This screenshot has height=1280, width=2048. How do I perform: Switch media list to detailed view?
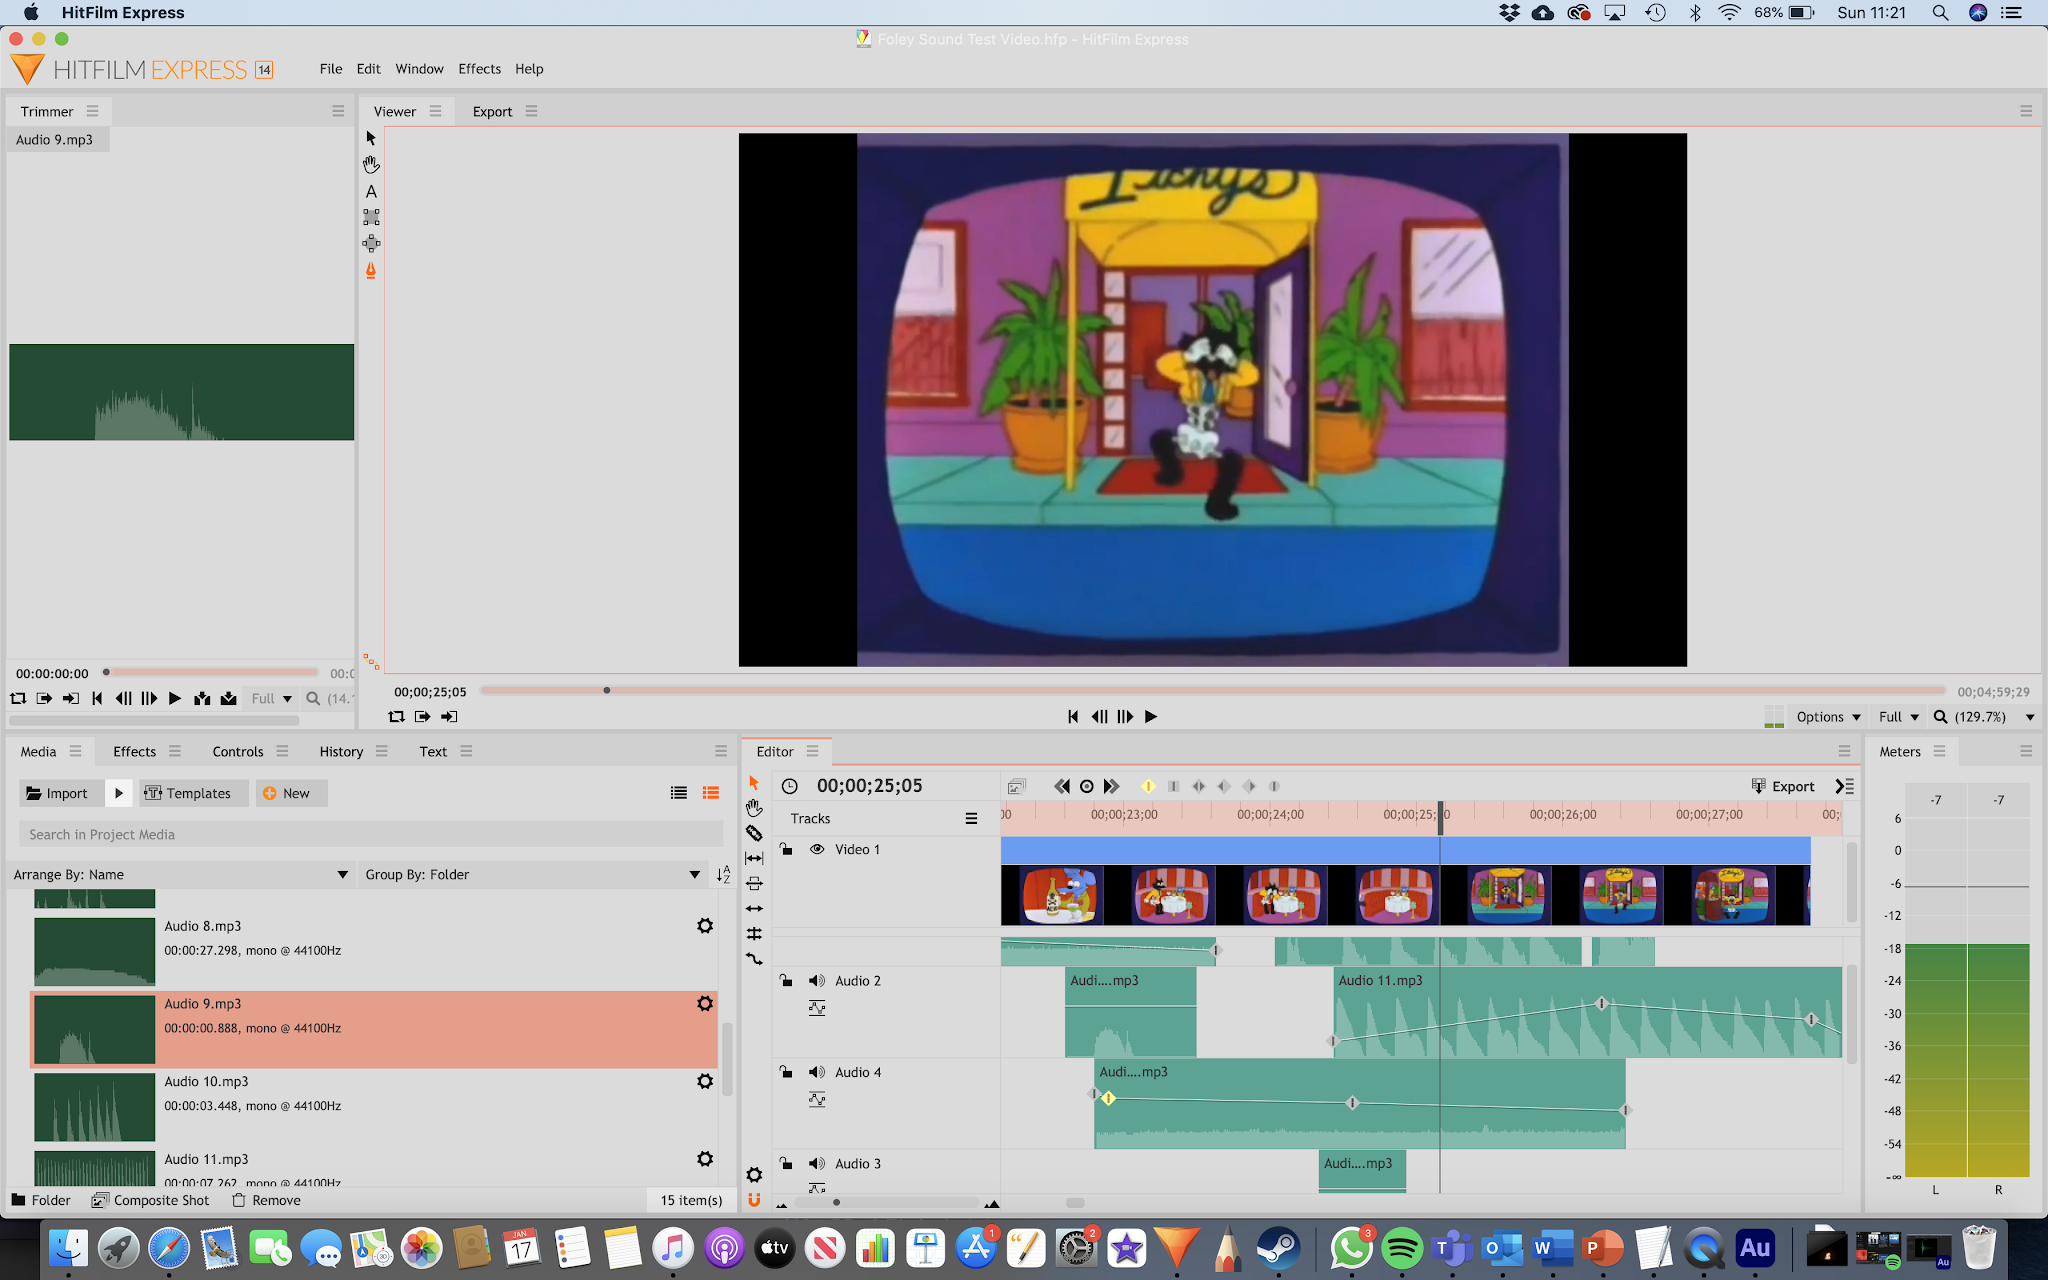coord(711,793)
